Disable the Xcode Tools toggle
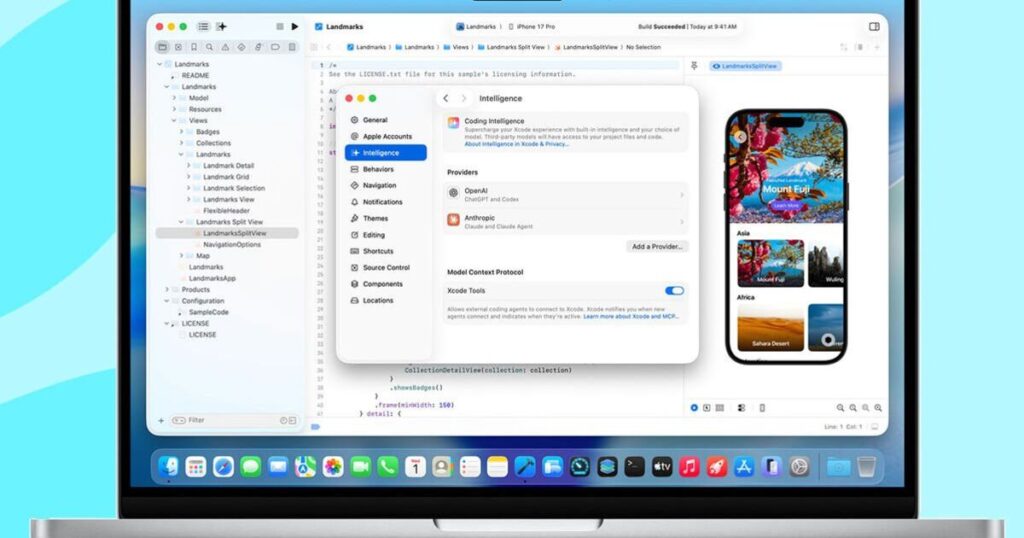The image size is (1024, 538). 674,291
